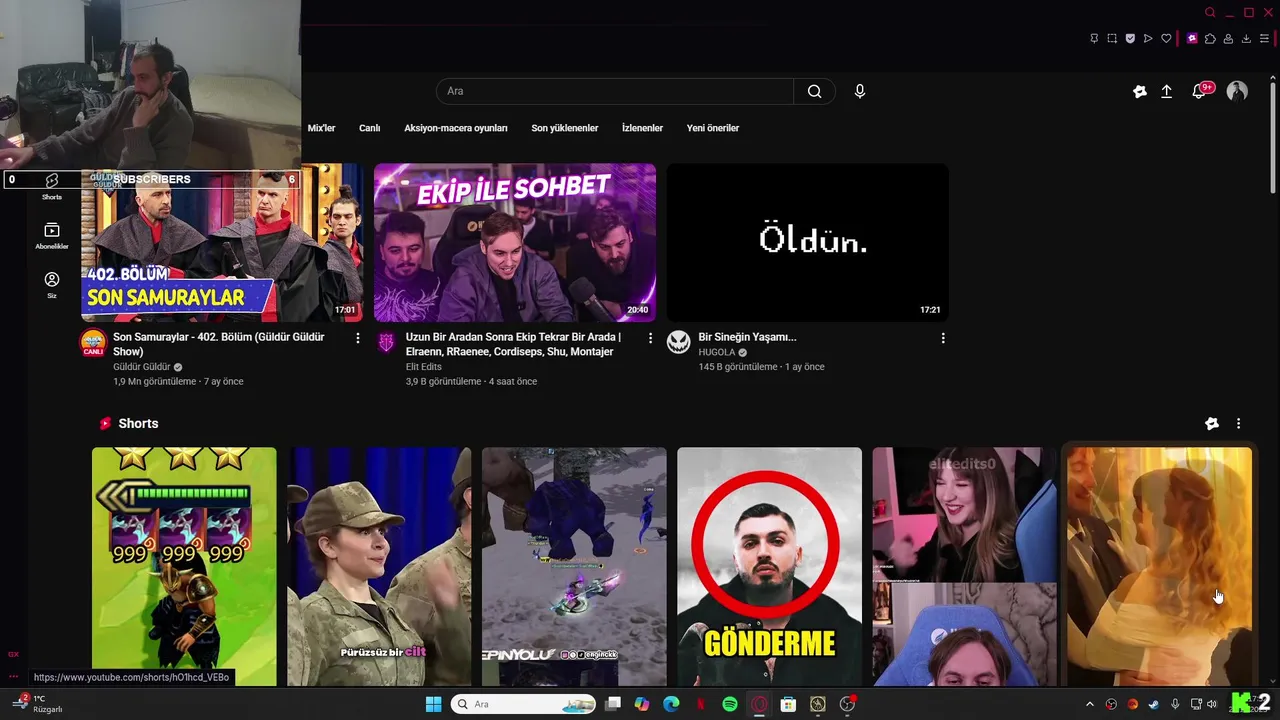
Task: Open Abonelikler in the left sidebar
Action: tap(52, 236)
